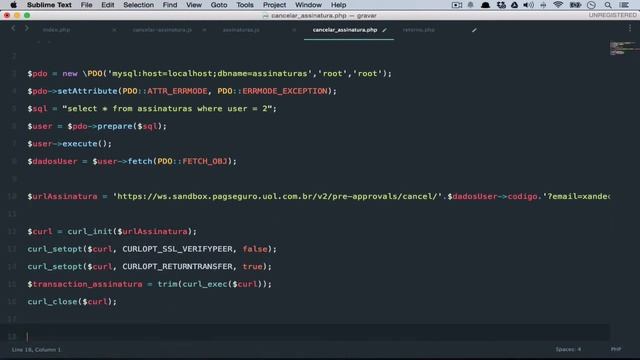Open the Project menu
This screenshot has height=360, width=640.
pos(274,5)
